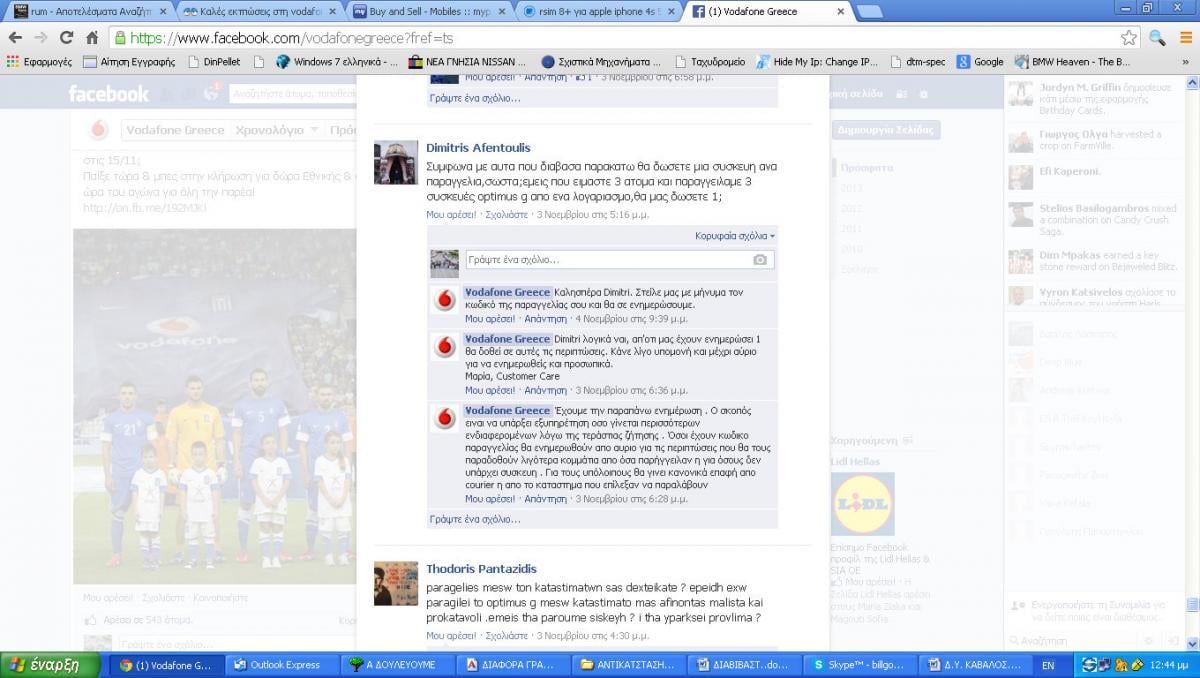Click the 3 Νοεμβρίου στις 5:16 μ.μ. timestamp

593,214
